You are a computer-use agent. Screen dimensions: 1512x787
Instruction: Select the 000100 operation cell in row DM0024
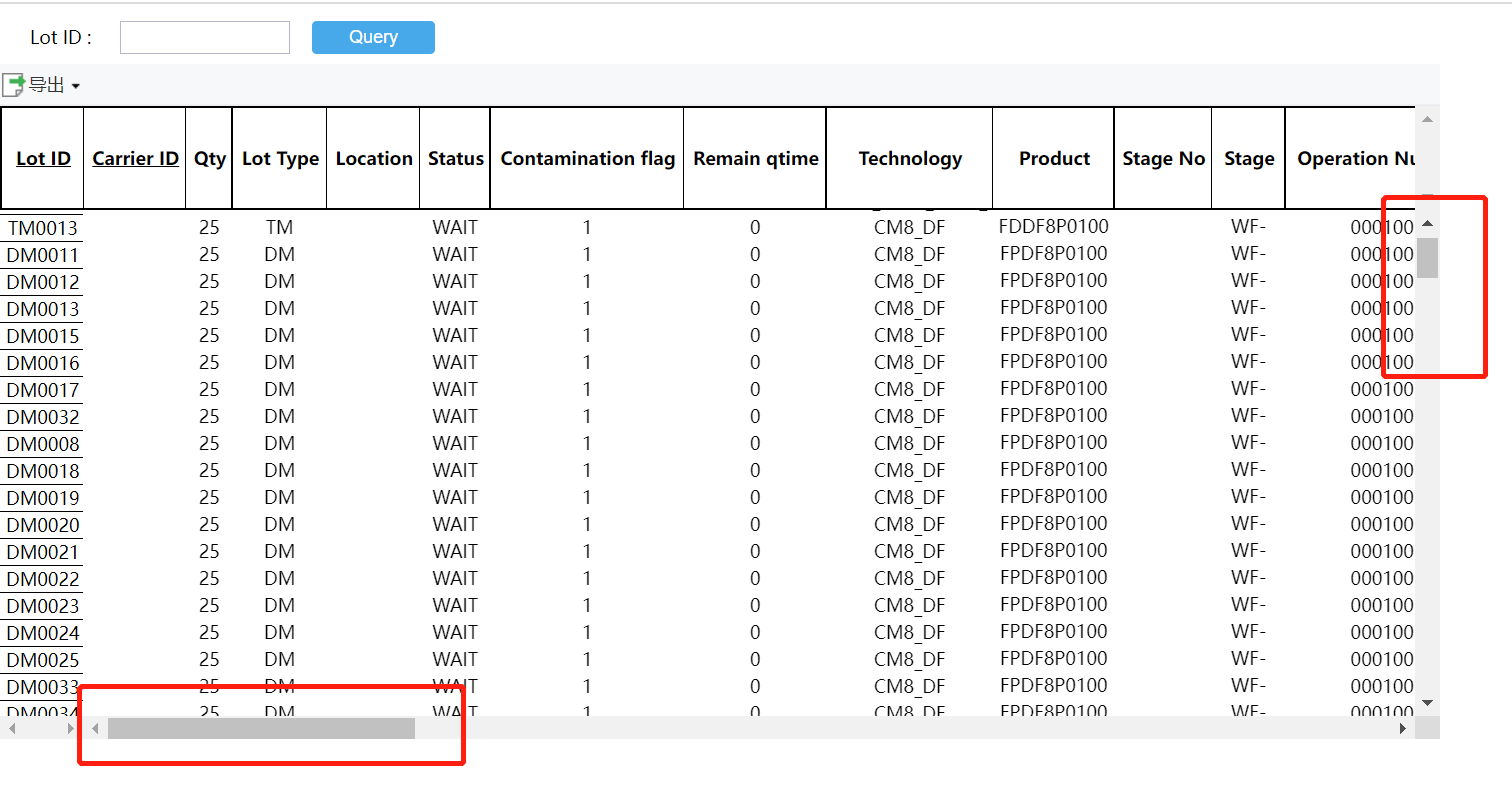pos(1382,632)
